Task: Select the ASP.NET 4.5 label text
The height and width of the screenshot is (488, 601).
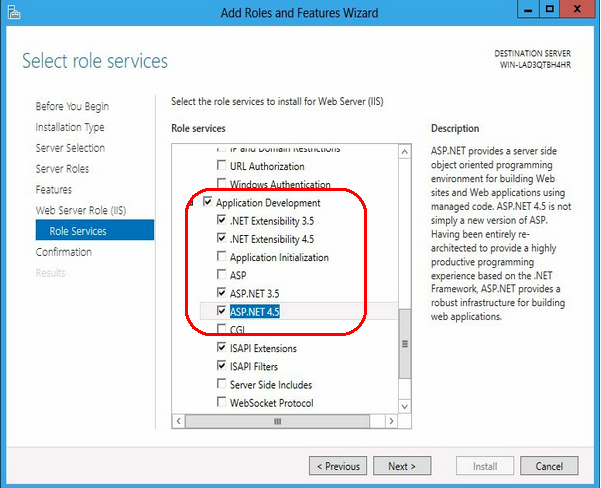Action: click(255, 312)
